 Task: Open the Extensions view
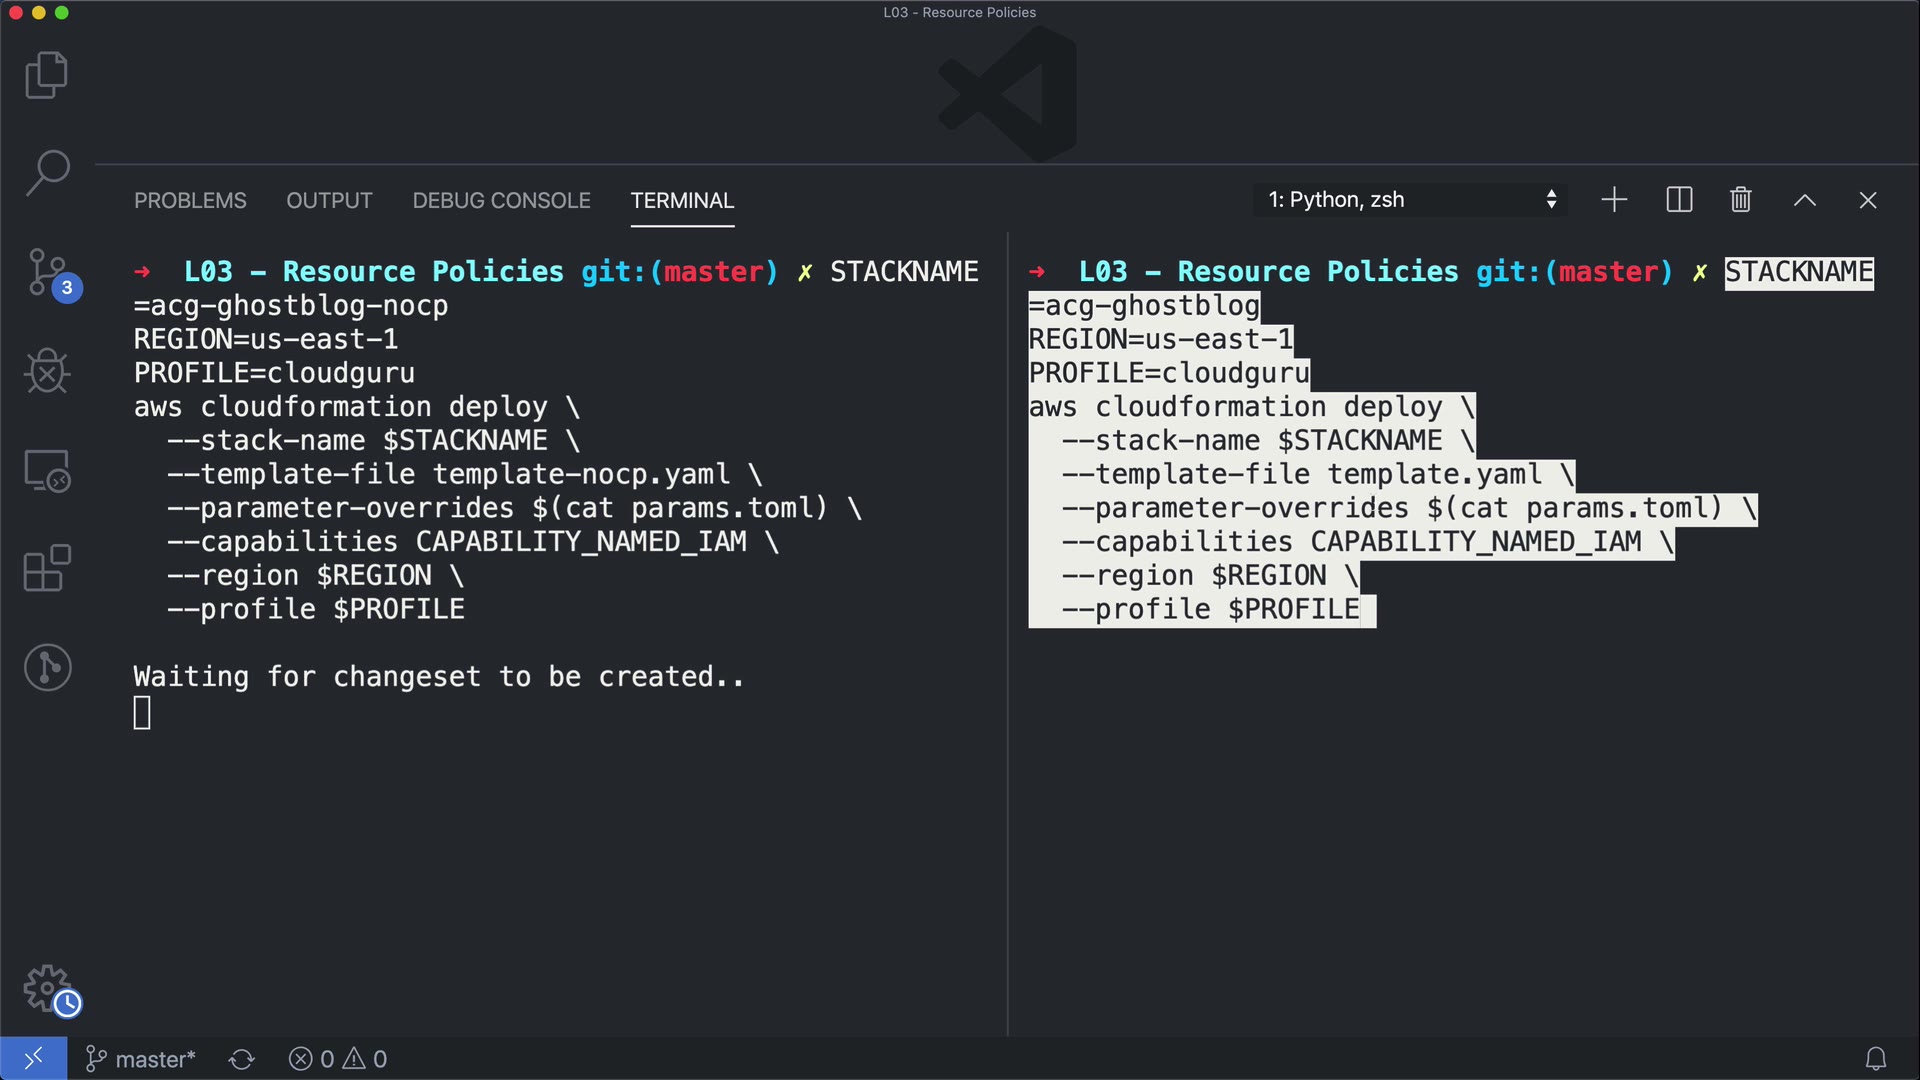point(46,568)
